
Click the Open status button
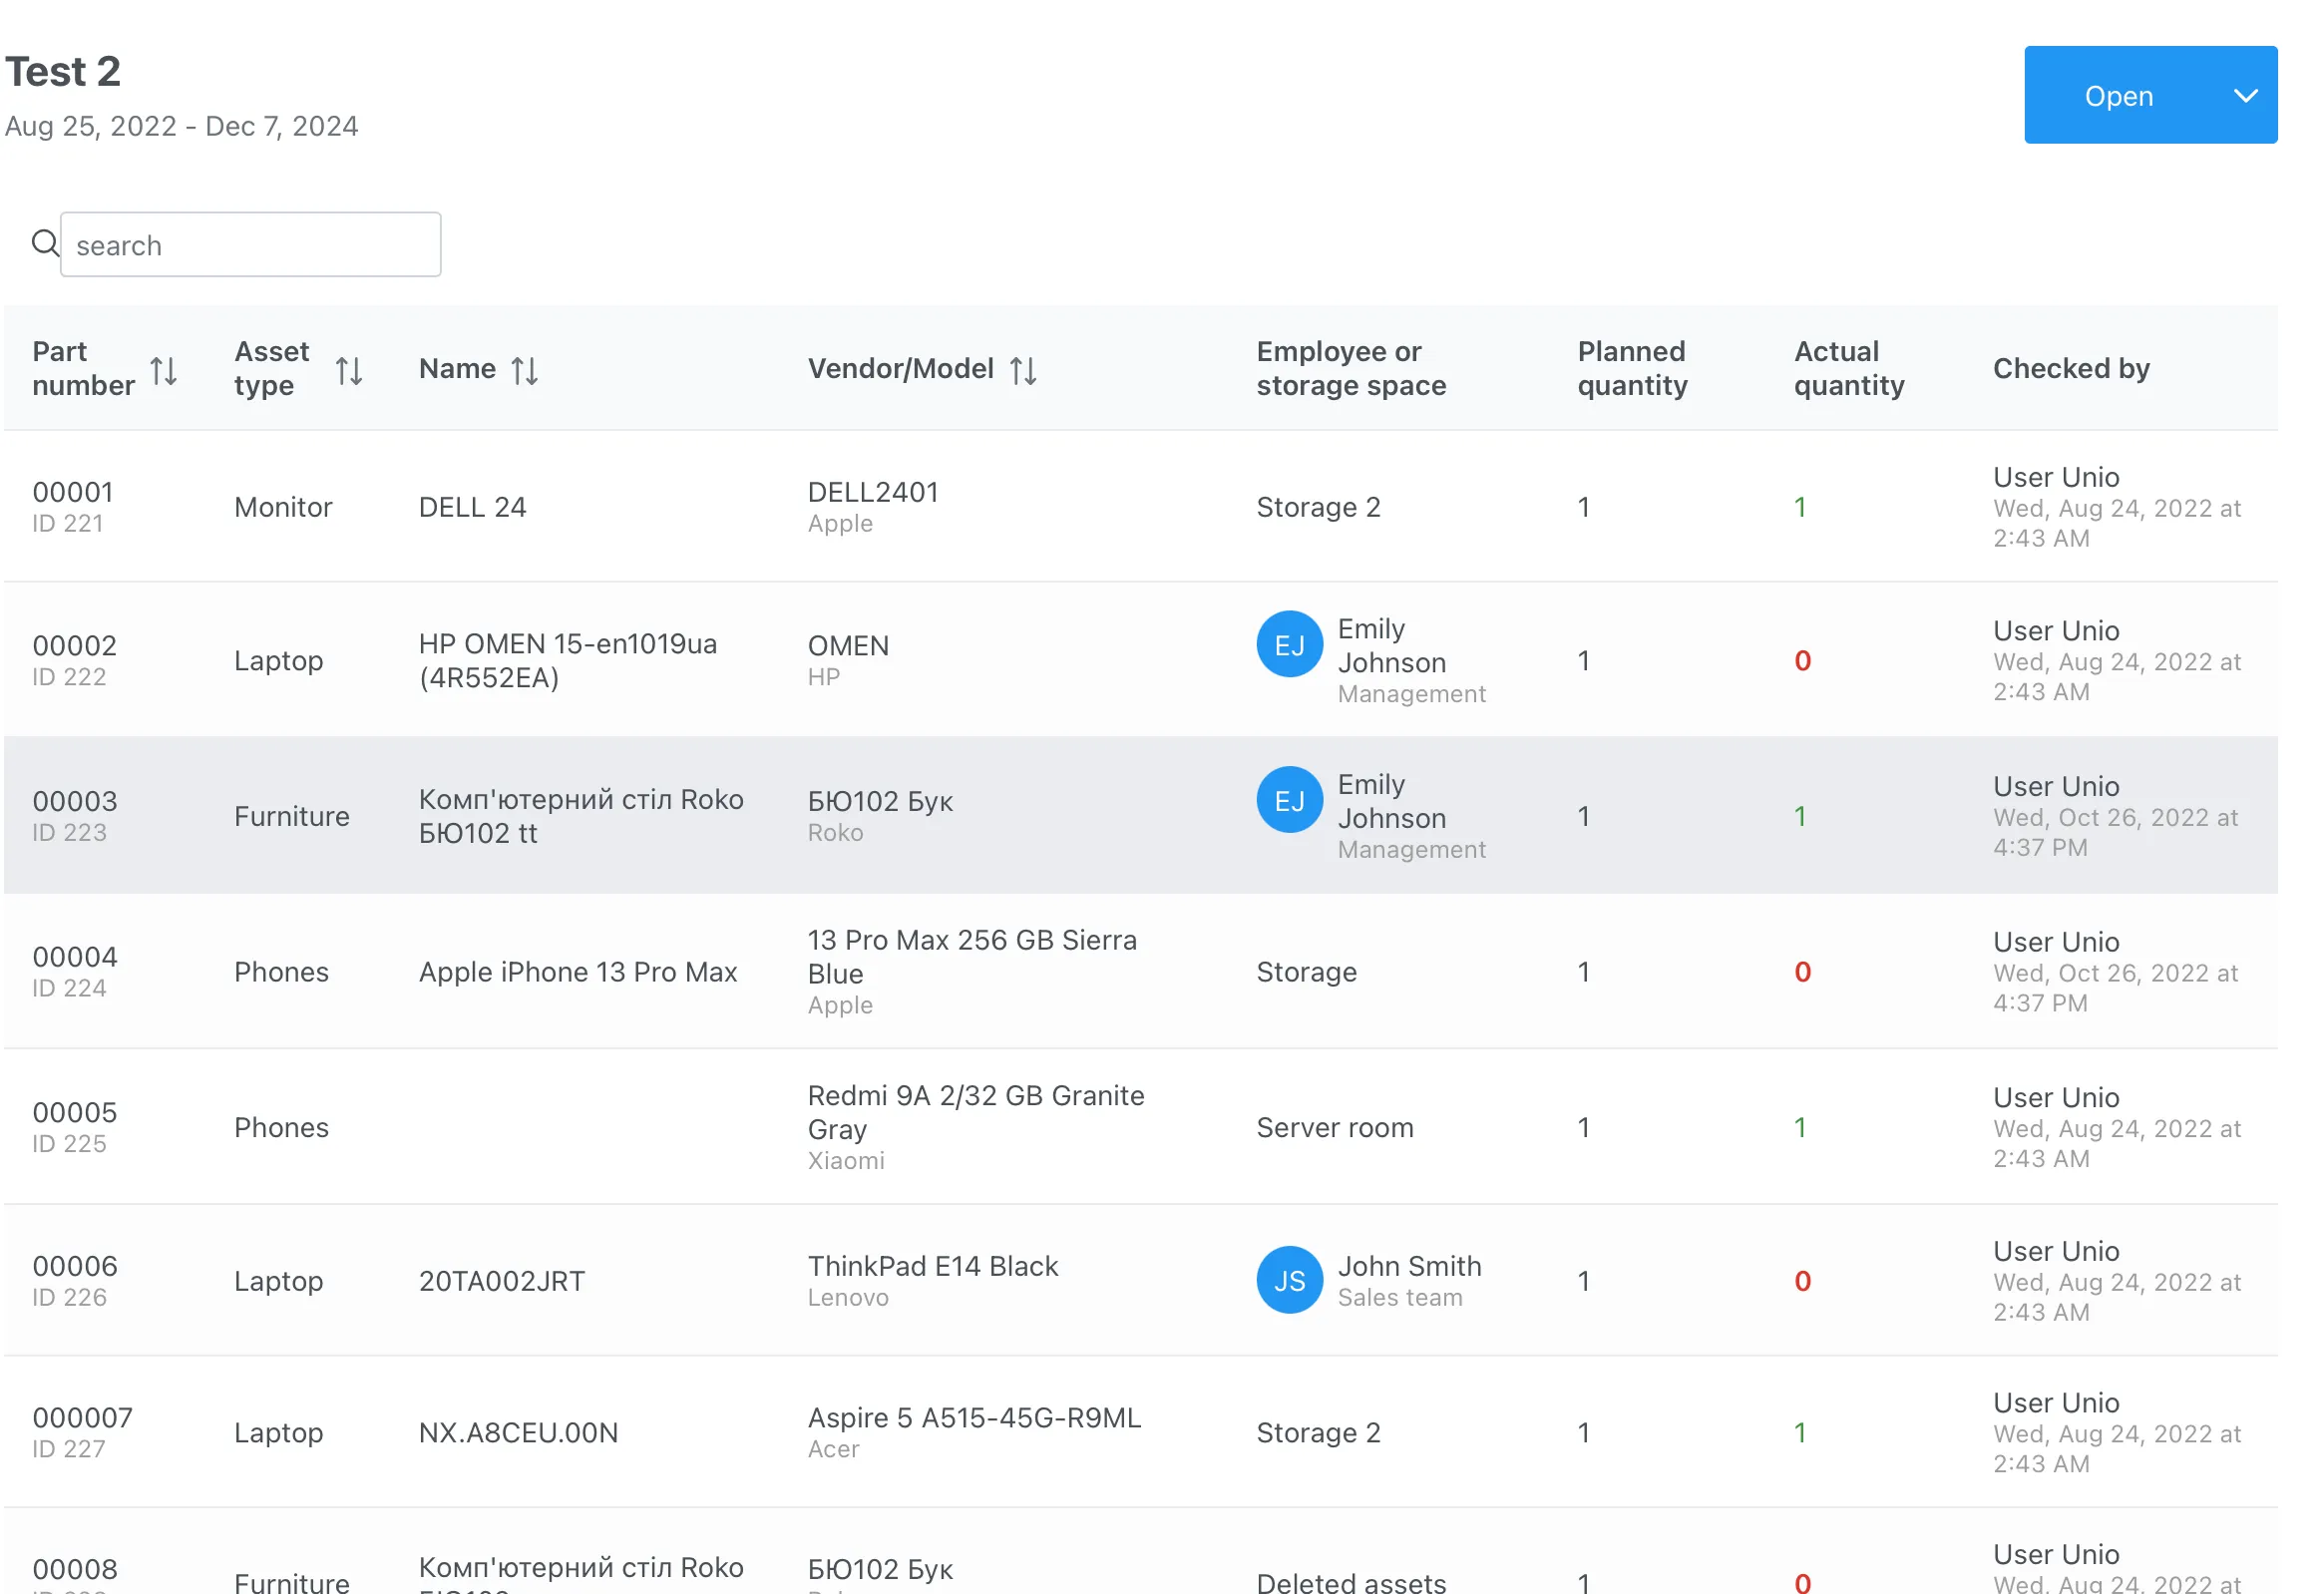click(x=2118, y=96)
